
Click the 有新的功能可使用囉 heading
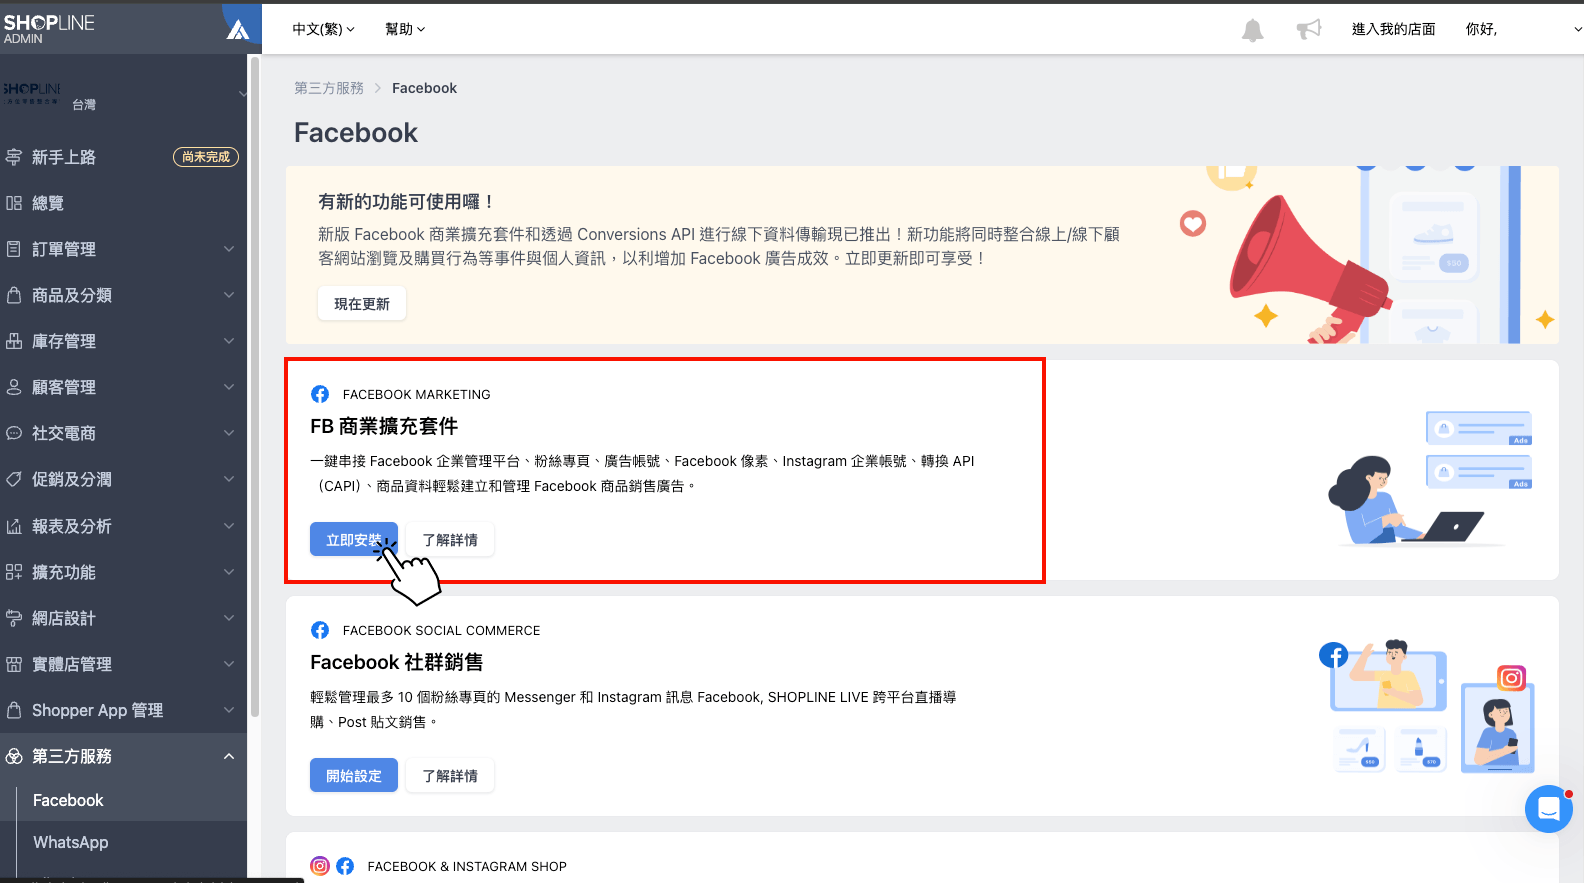[x=406, y=202]
